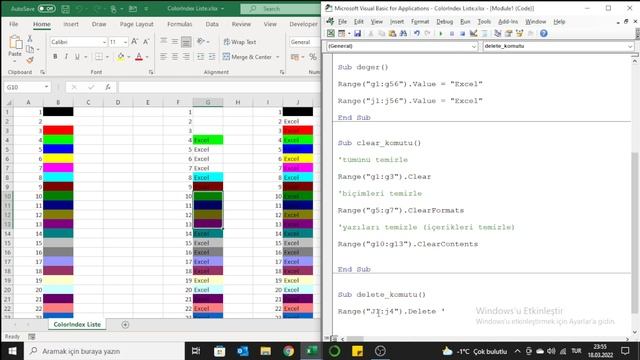Image resolution: width=640 pixels, height=360 pixels.
Task: Click the Find binoculars icon in VBA
Action: point(403,33)
